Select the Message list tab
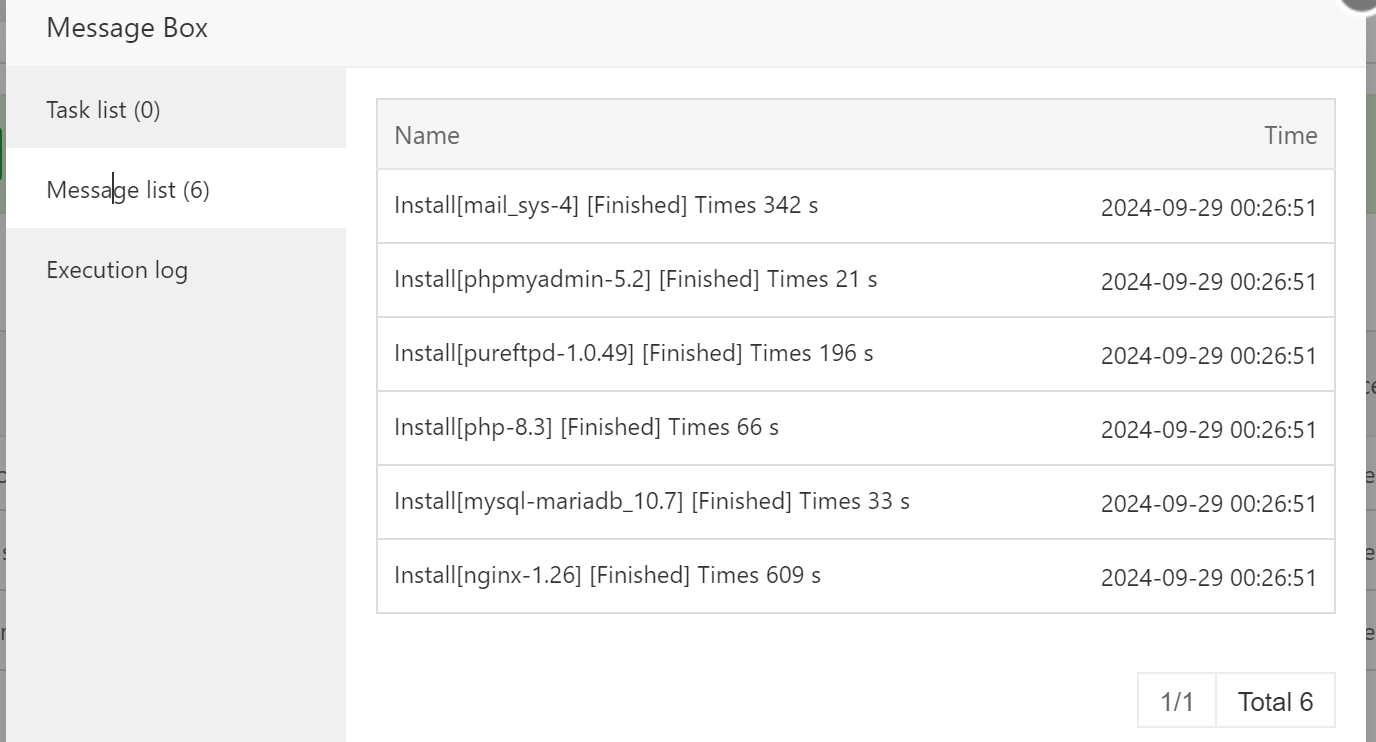 click(128, 190)
